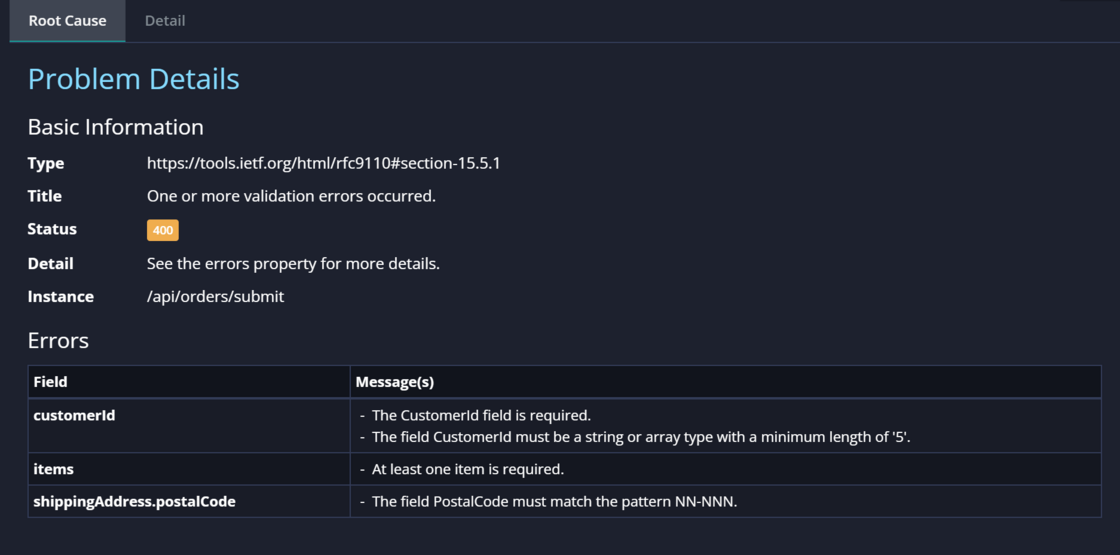Click the orange 400 status badge
1120x555 pixels.
point(163,231)
